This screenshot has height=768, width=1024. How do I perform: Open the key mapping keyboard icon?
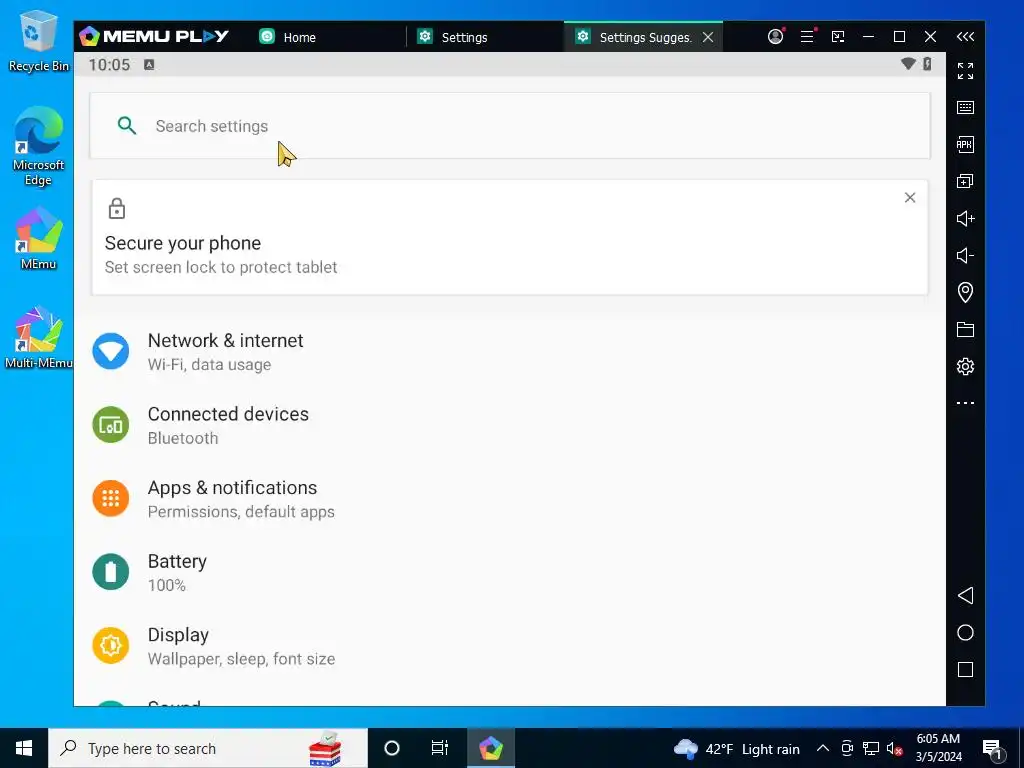point(965,108)
